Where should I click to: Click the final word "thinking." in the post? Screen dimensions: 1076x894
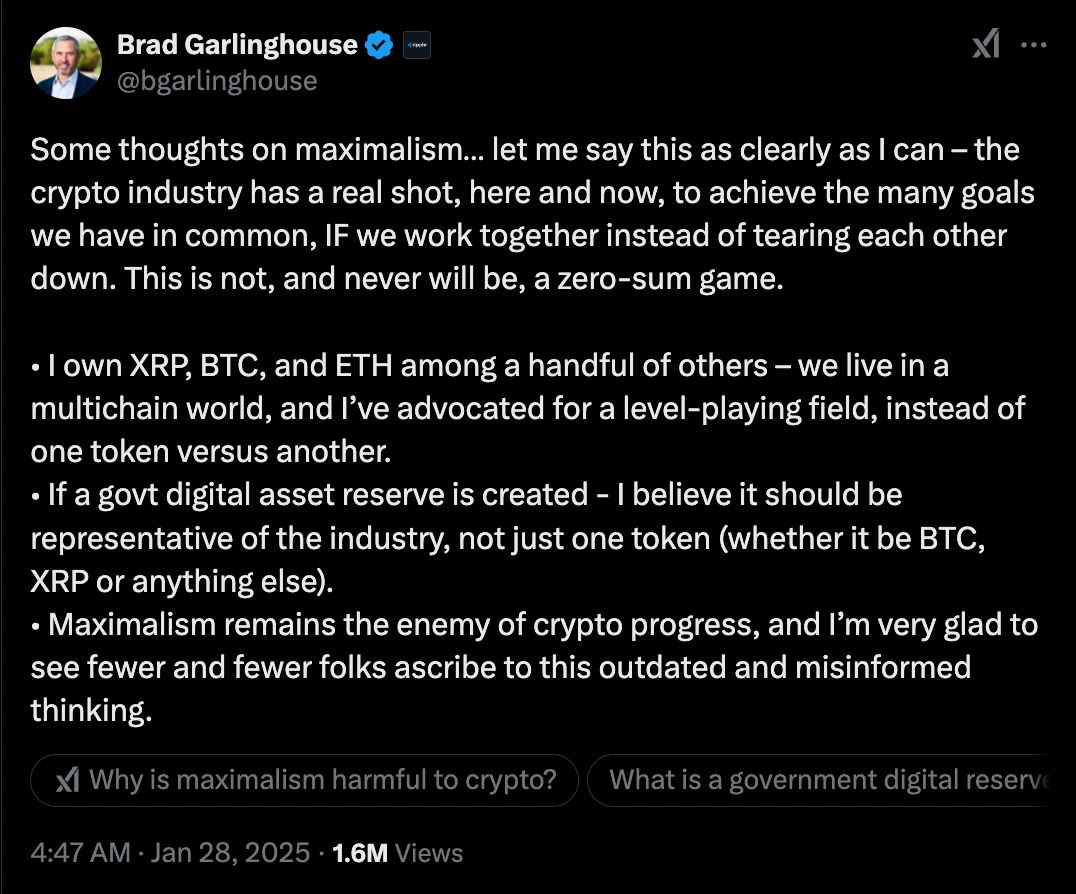pos(94,711)
